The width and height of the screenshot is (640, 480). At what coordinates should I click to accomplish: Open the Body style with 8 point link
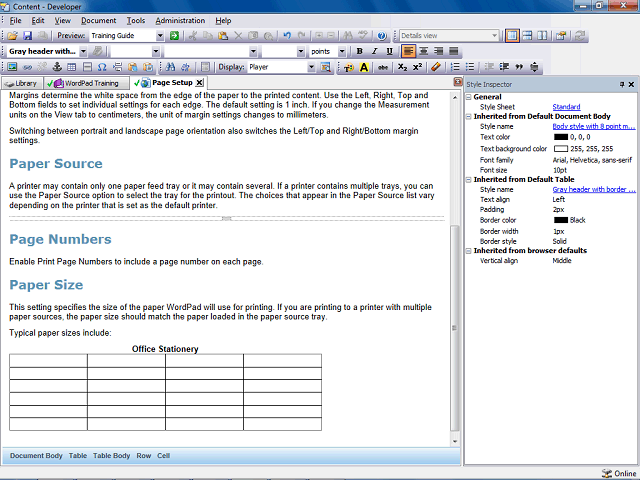[594, 127]
